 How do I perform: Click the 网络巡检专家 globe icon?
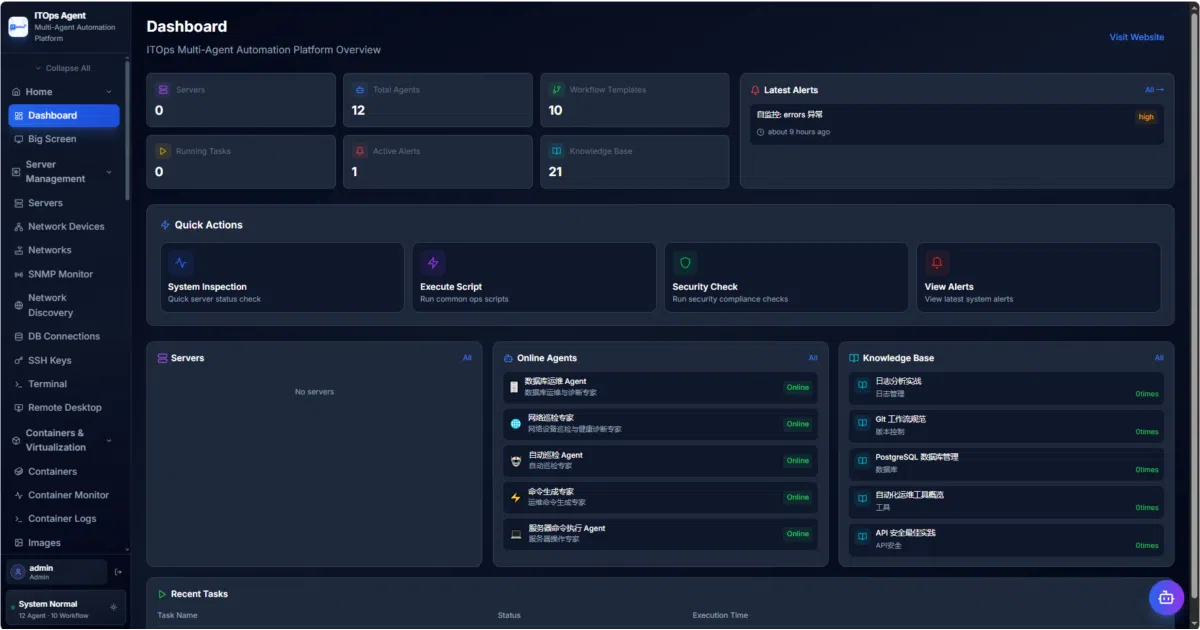pos(516,424)
